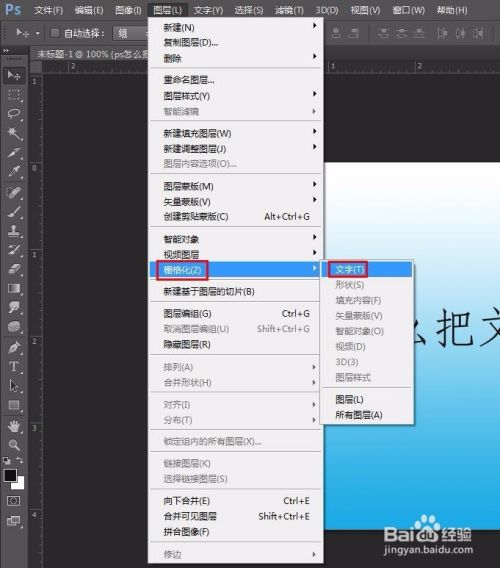
Task: Click the black foreground color swatch
Action: pyautogui.click(x=10, y=475)
